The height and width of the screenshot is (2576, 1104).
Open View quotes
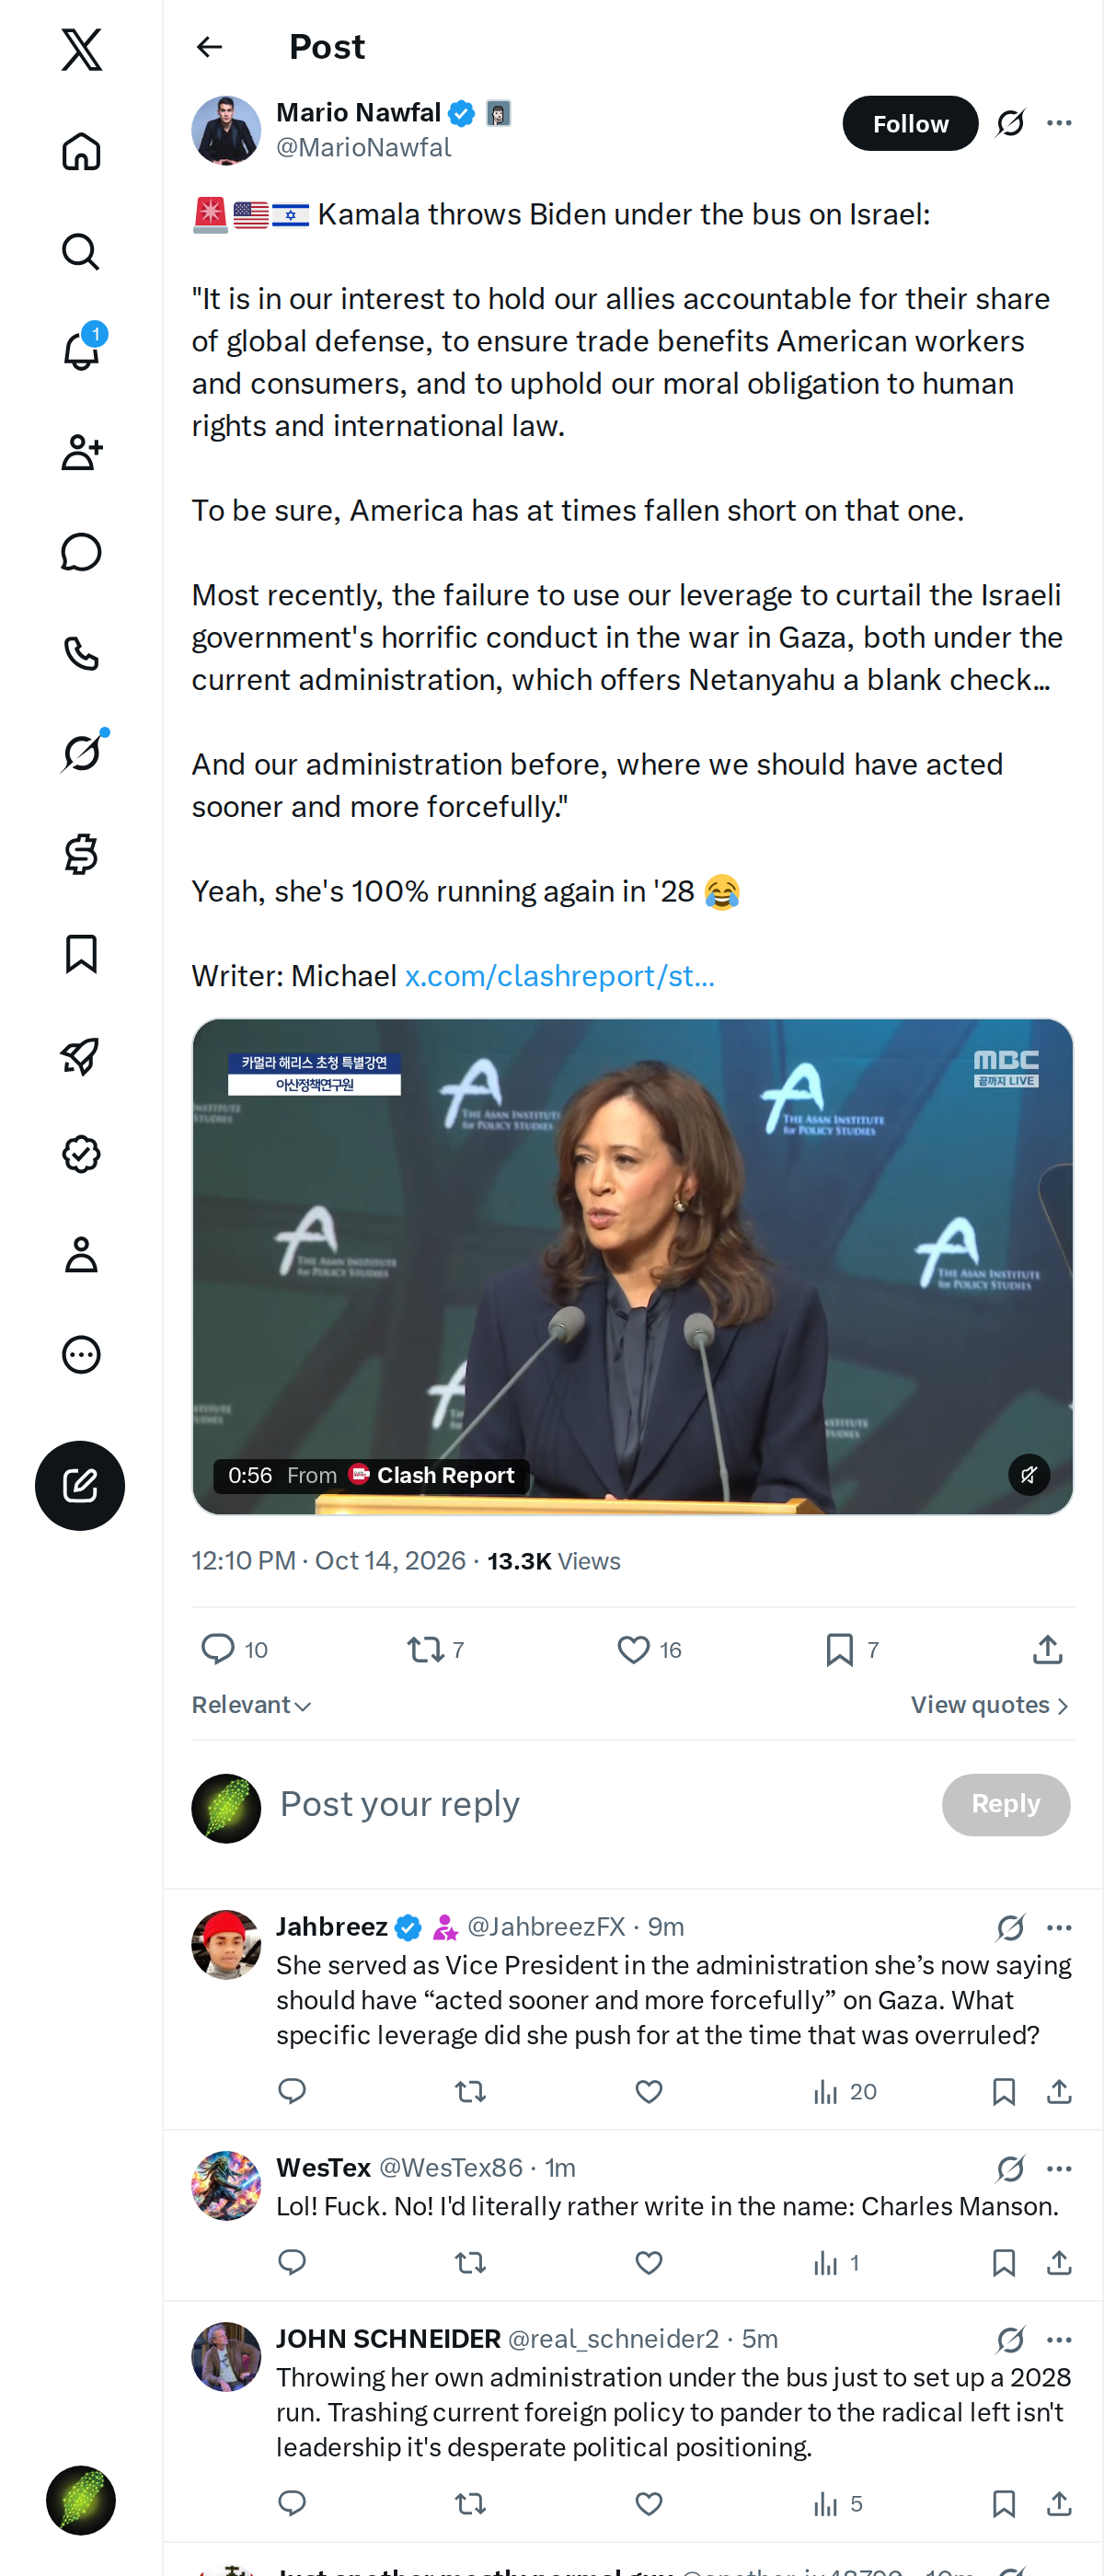(x=990, y=1705)
